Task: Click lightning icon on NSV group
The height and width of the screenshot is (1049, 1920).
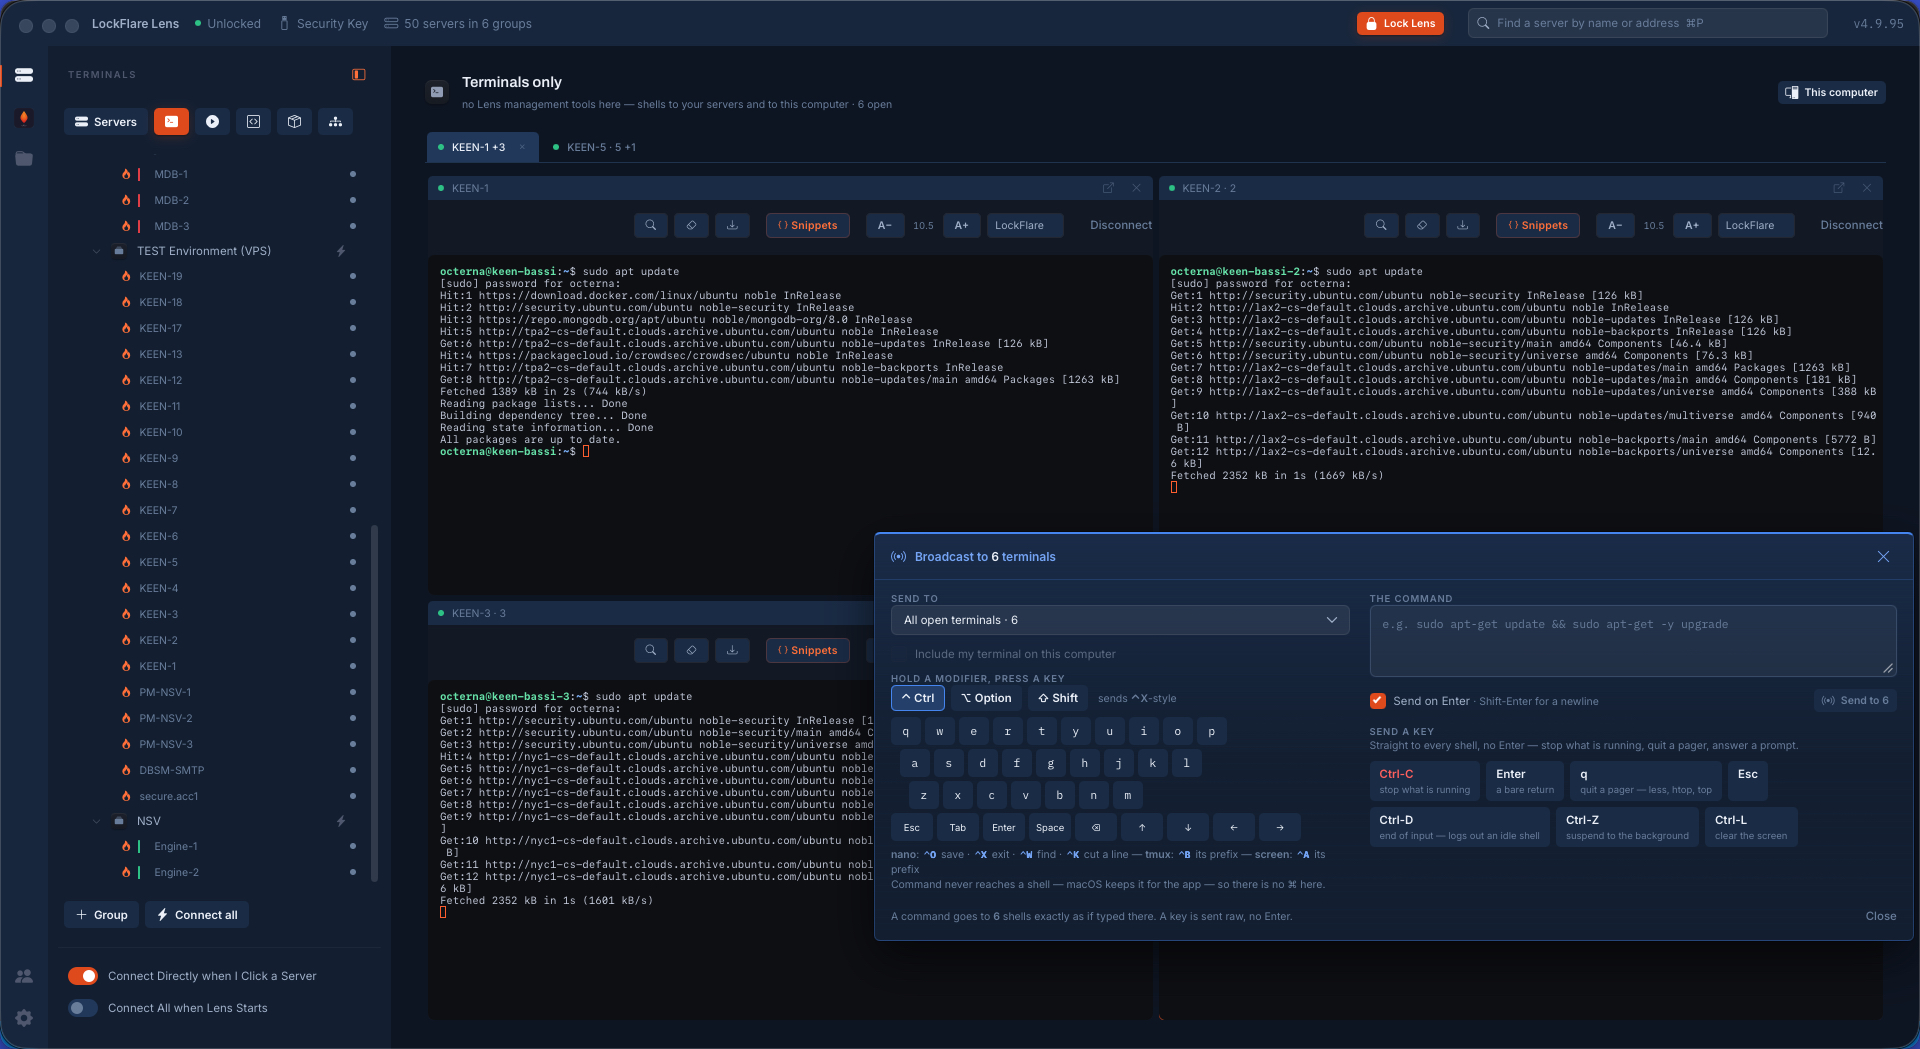Action: (x=341, y=821)
